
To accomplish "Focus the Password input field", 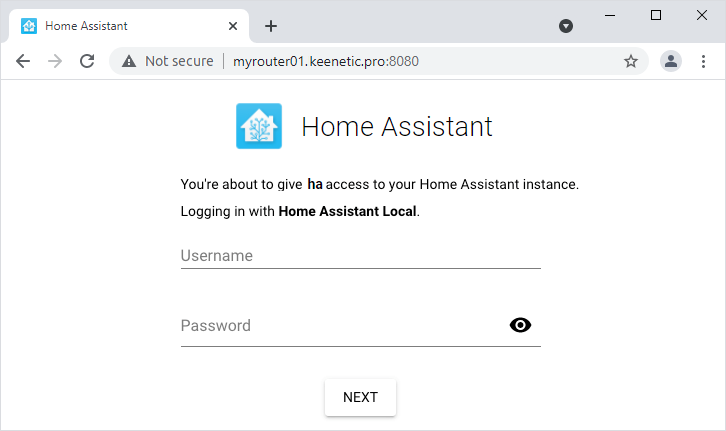I will [x=340, y=326].
